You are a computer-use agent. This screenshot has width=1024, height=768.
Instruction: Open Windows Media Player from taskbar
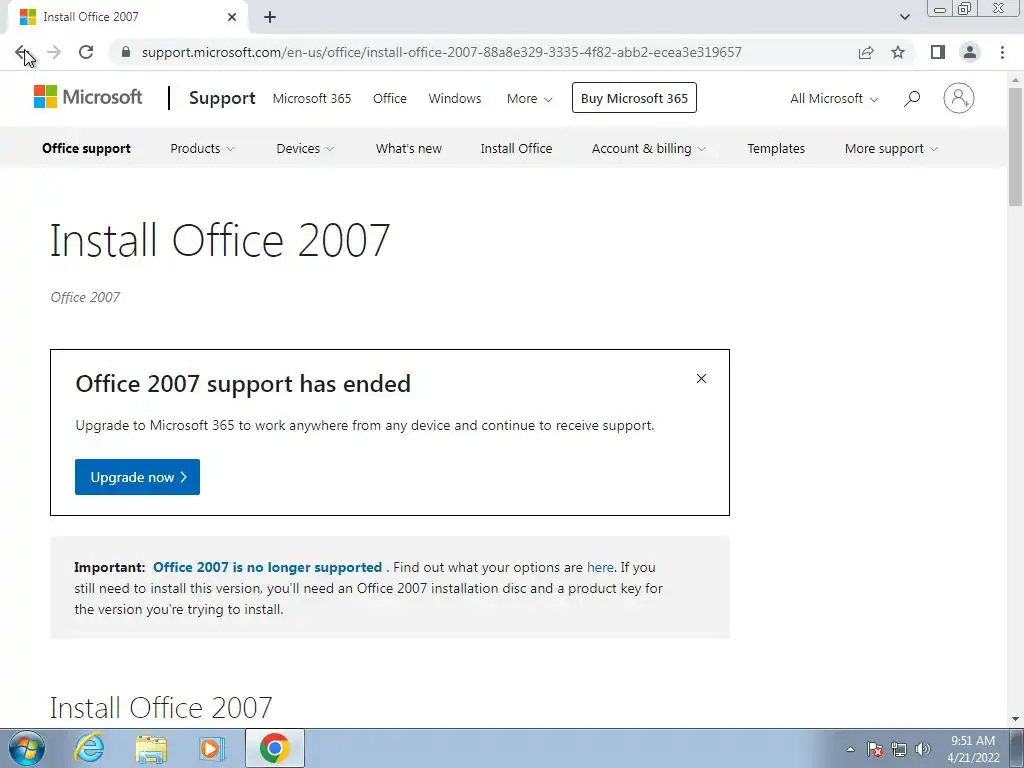(211, 748)
